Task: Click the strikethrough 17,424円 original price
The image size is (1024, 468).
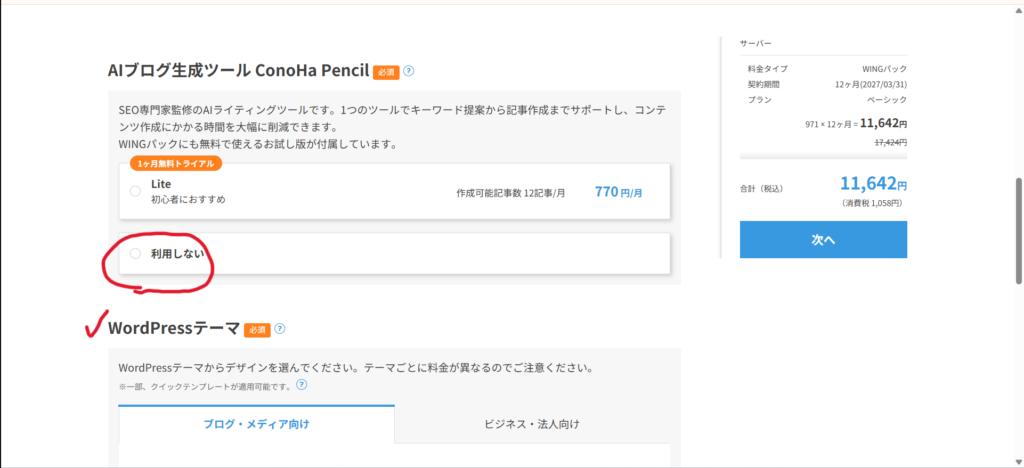Action: (890, 143)
